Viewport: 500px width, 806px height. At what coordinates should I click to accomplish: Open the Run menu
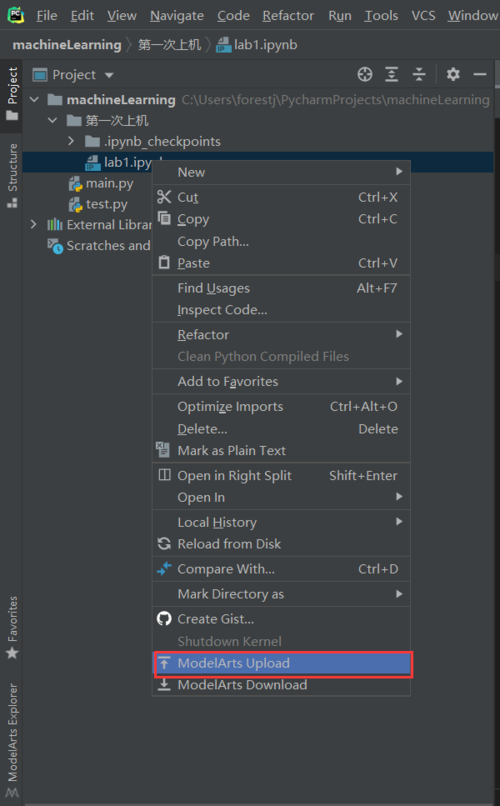(340, 16)
